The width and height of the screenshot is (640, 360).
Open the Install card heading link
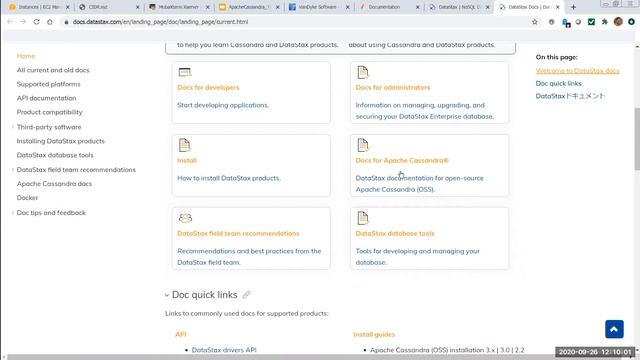187,160
